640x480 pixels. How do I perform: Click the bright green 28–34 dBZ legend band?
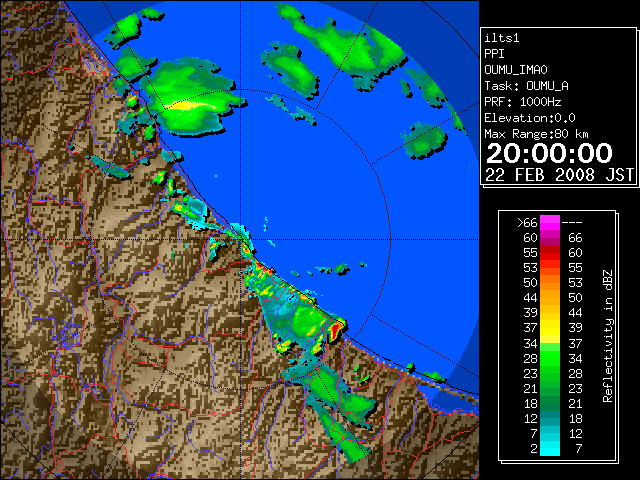(x=550, y=358)
